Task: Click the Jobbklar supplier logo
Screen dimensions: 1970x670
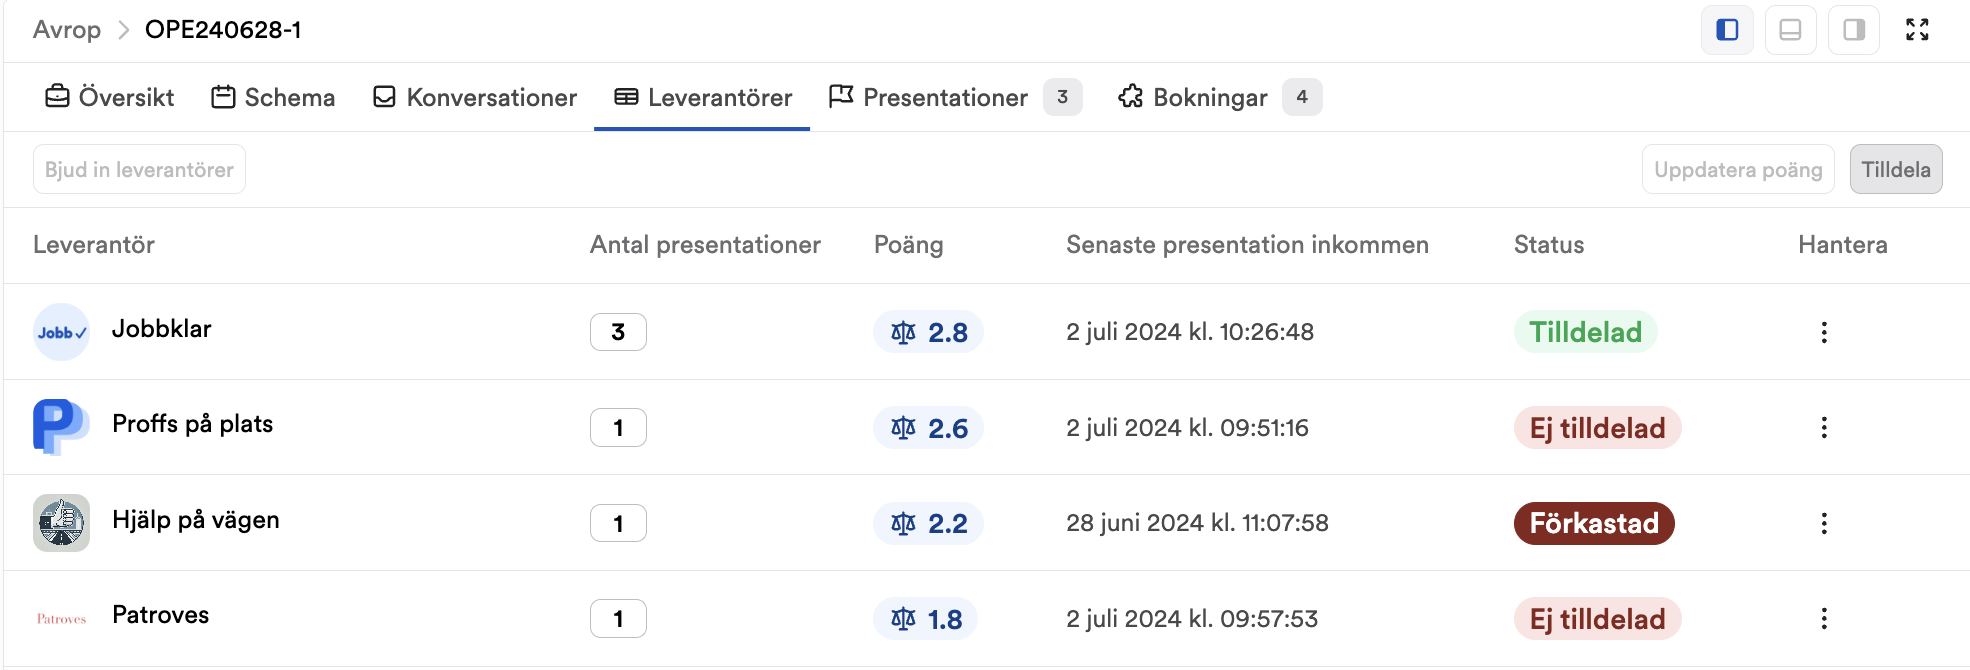Action: (x=61, y=332)
